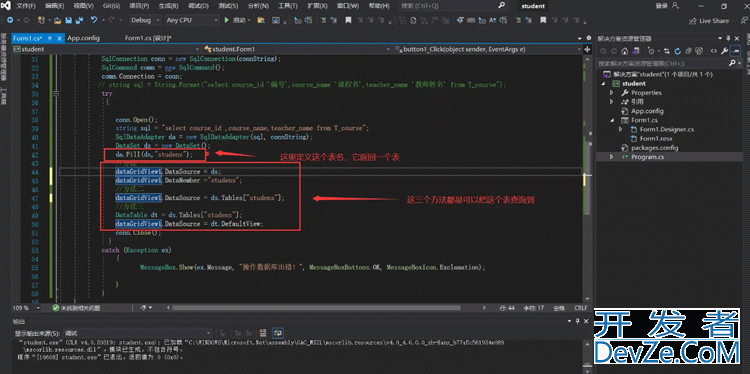Click the Undo arrow icon

point(94,21)
